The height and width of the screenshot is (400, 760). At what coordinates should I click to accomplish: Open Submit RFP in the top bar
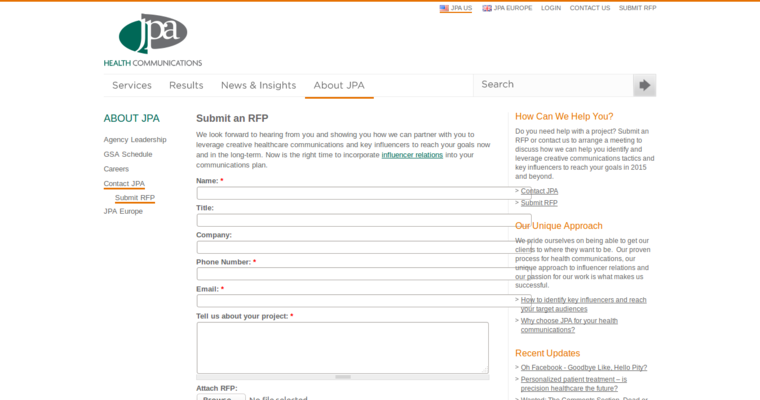tap(637, 8)
